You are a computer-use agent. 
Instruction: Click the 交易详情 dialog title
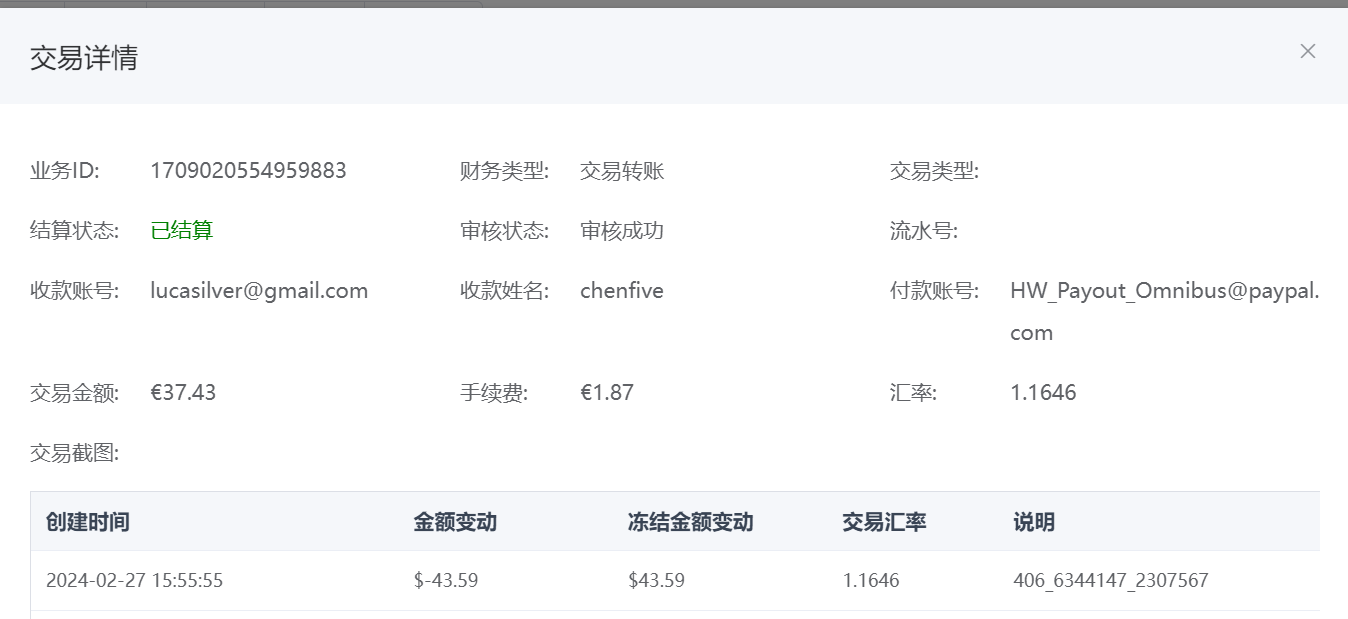84,58
